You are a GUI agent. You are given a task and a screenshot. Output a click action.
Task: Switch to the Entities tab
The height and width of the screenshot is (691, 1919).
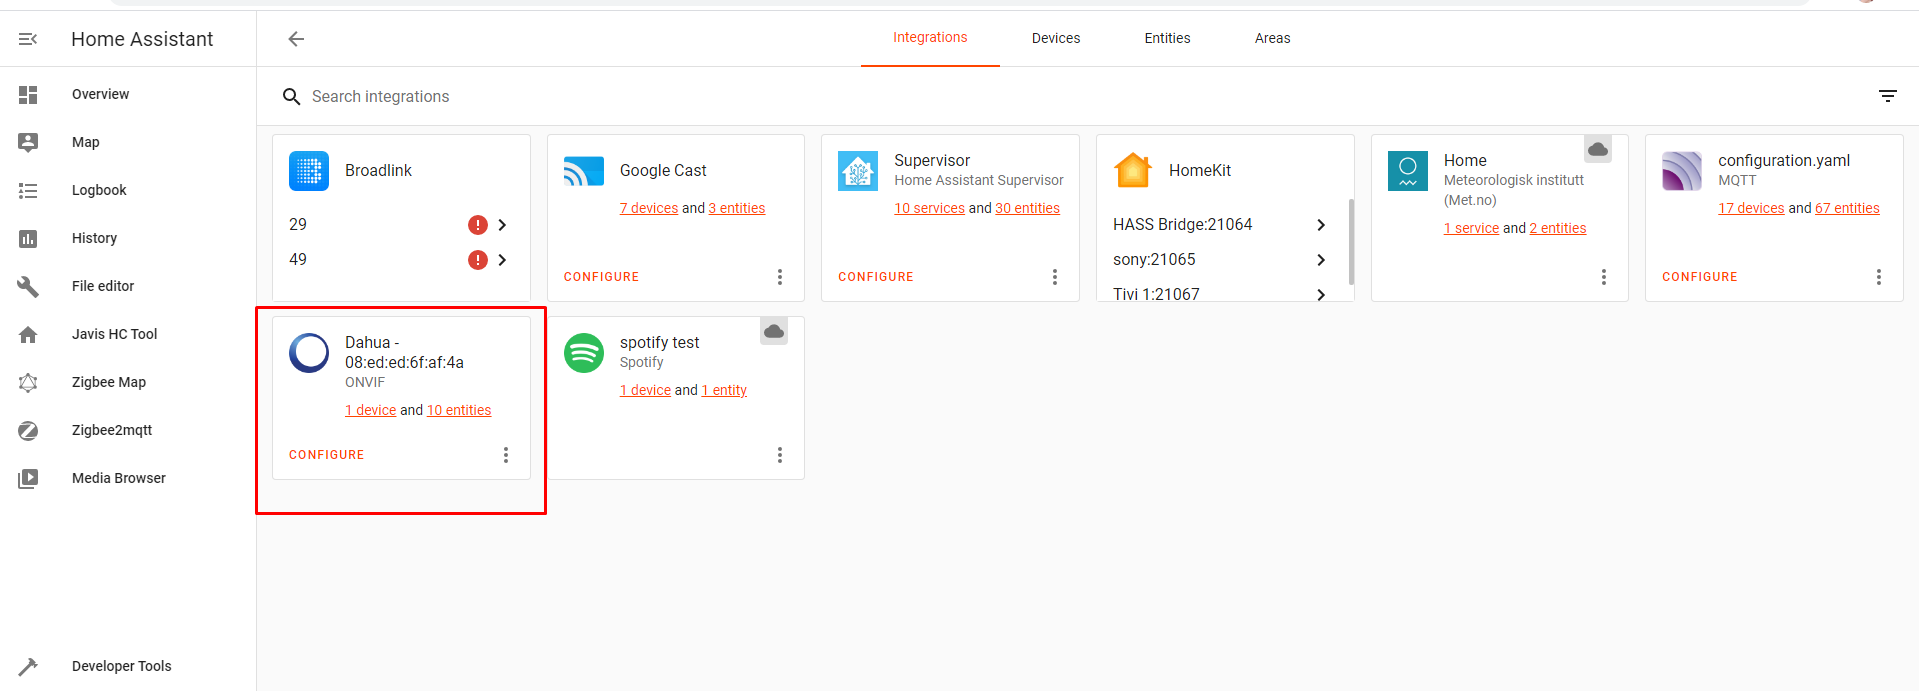point(1167,38)
